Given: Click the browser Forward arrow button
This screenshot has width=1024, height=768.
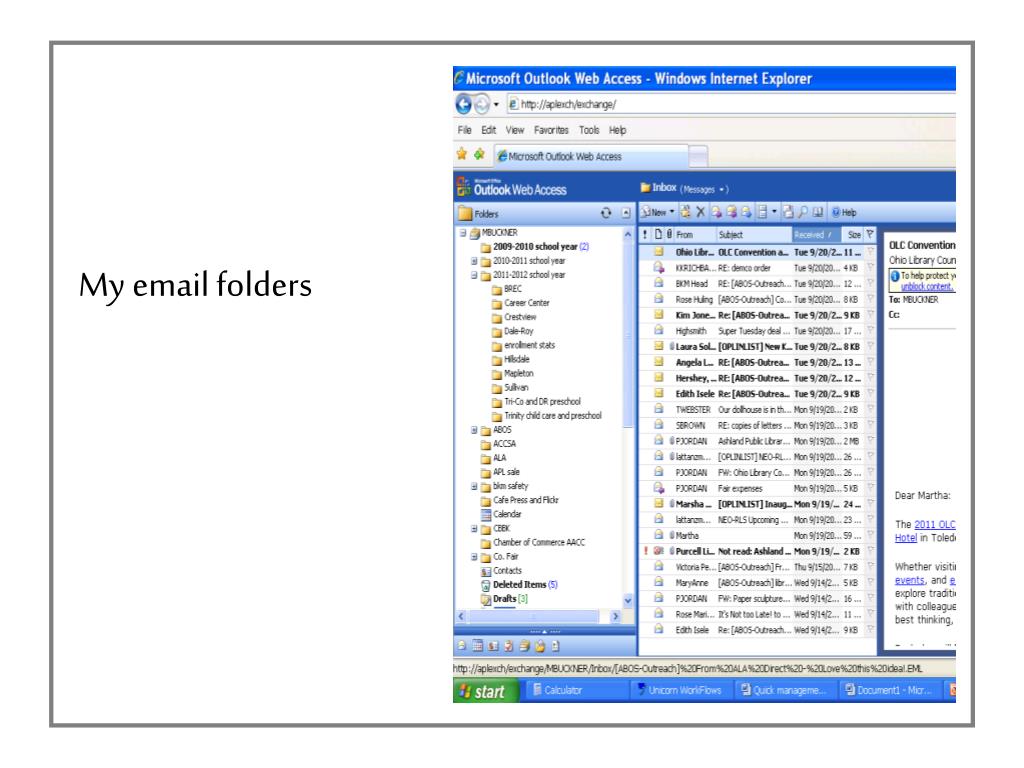Looking at the screenshot, I should coord(481,104).
